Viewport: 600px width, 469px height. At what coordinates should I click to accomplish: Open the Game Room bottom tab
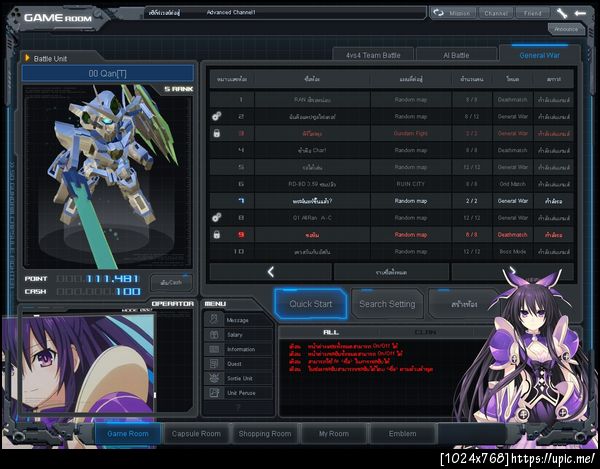[x=128, y=433]
